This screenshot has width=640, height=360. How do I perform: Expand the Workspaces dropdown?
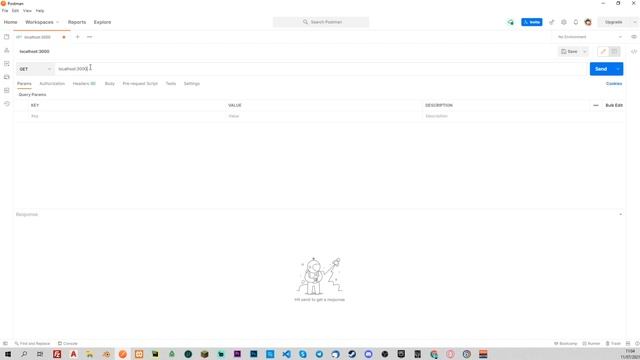(42, 22)
